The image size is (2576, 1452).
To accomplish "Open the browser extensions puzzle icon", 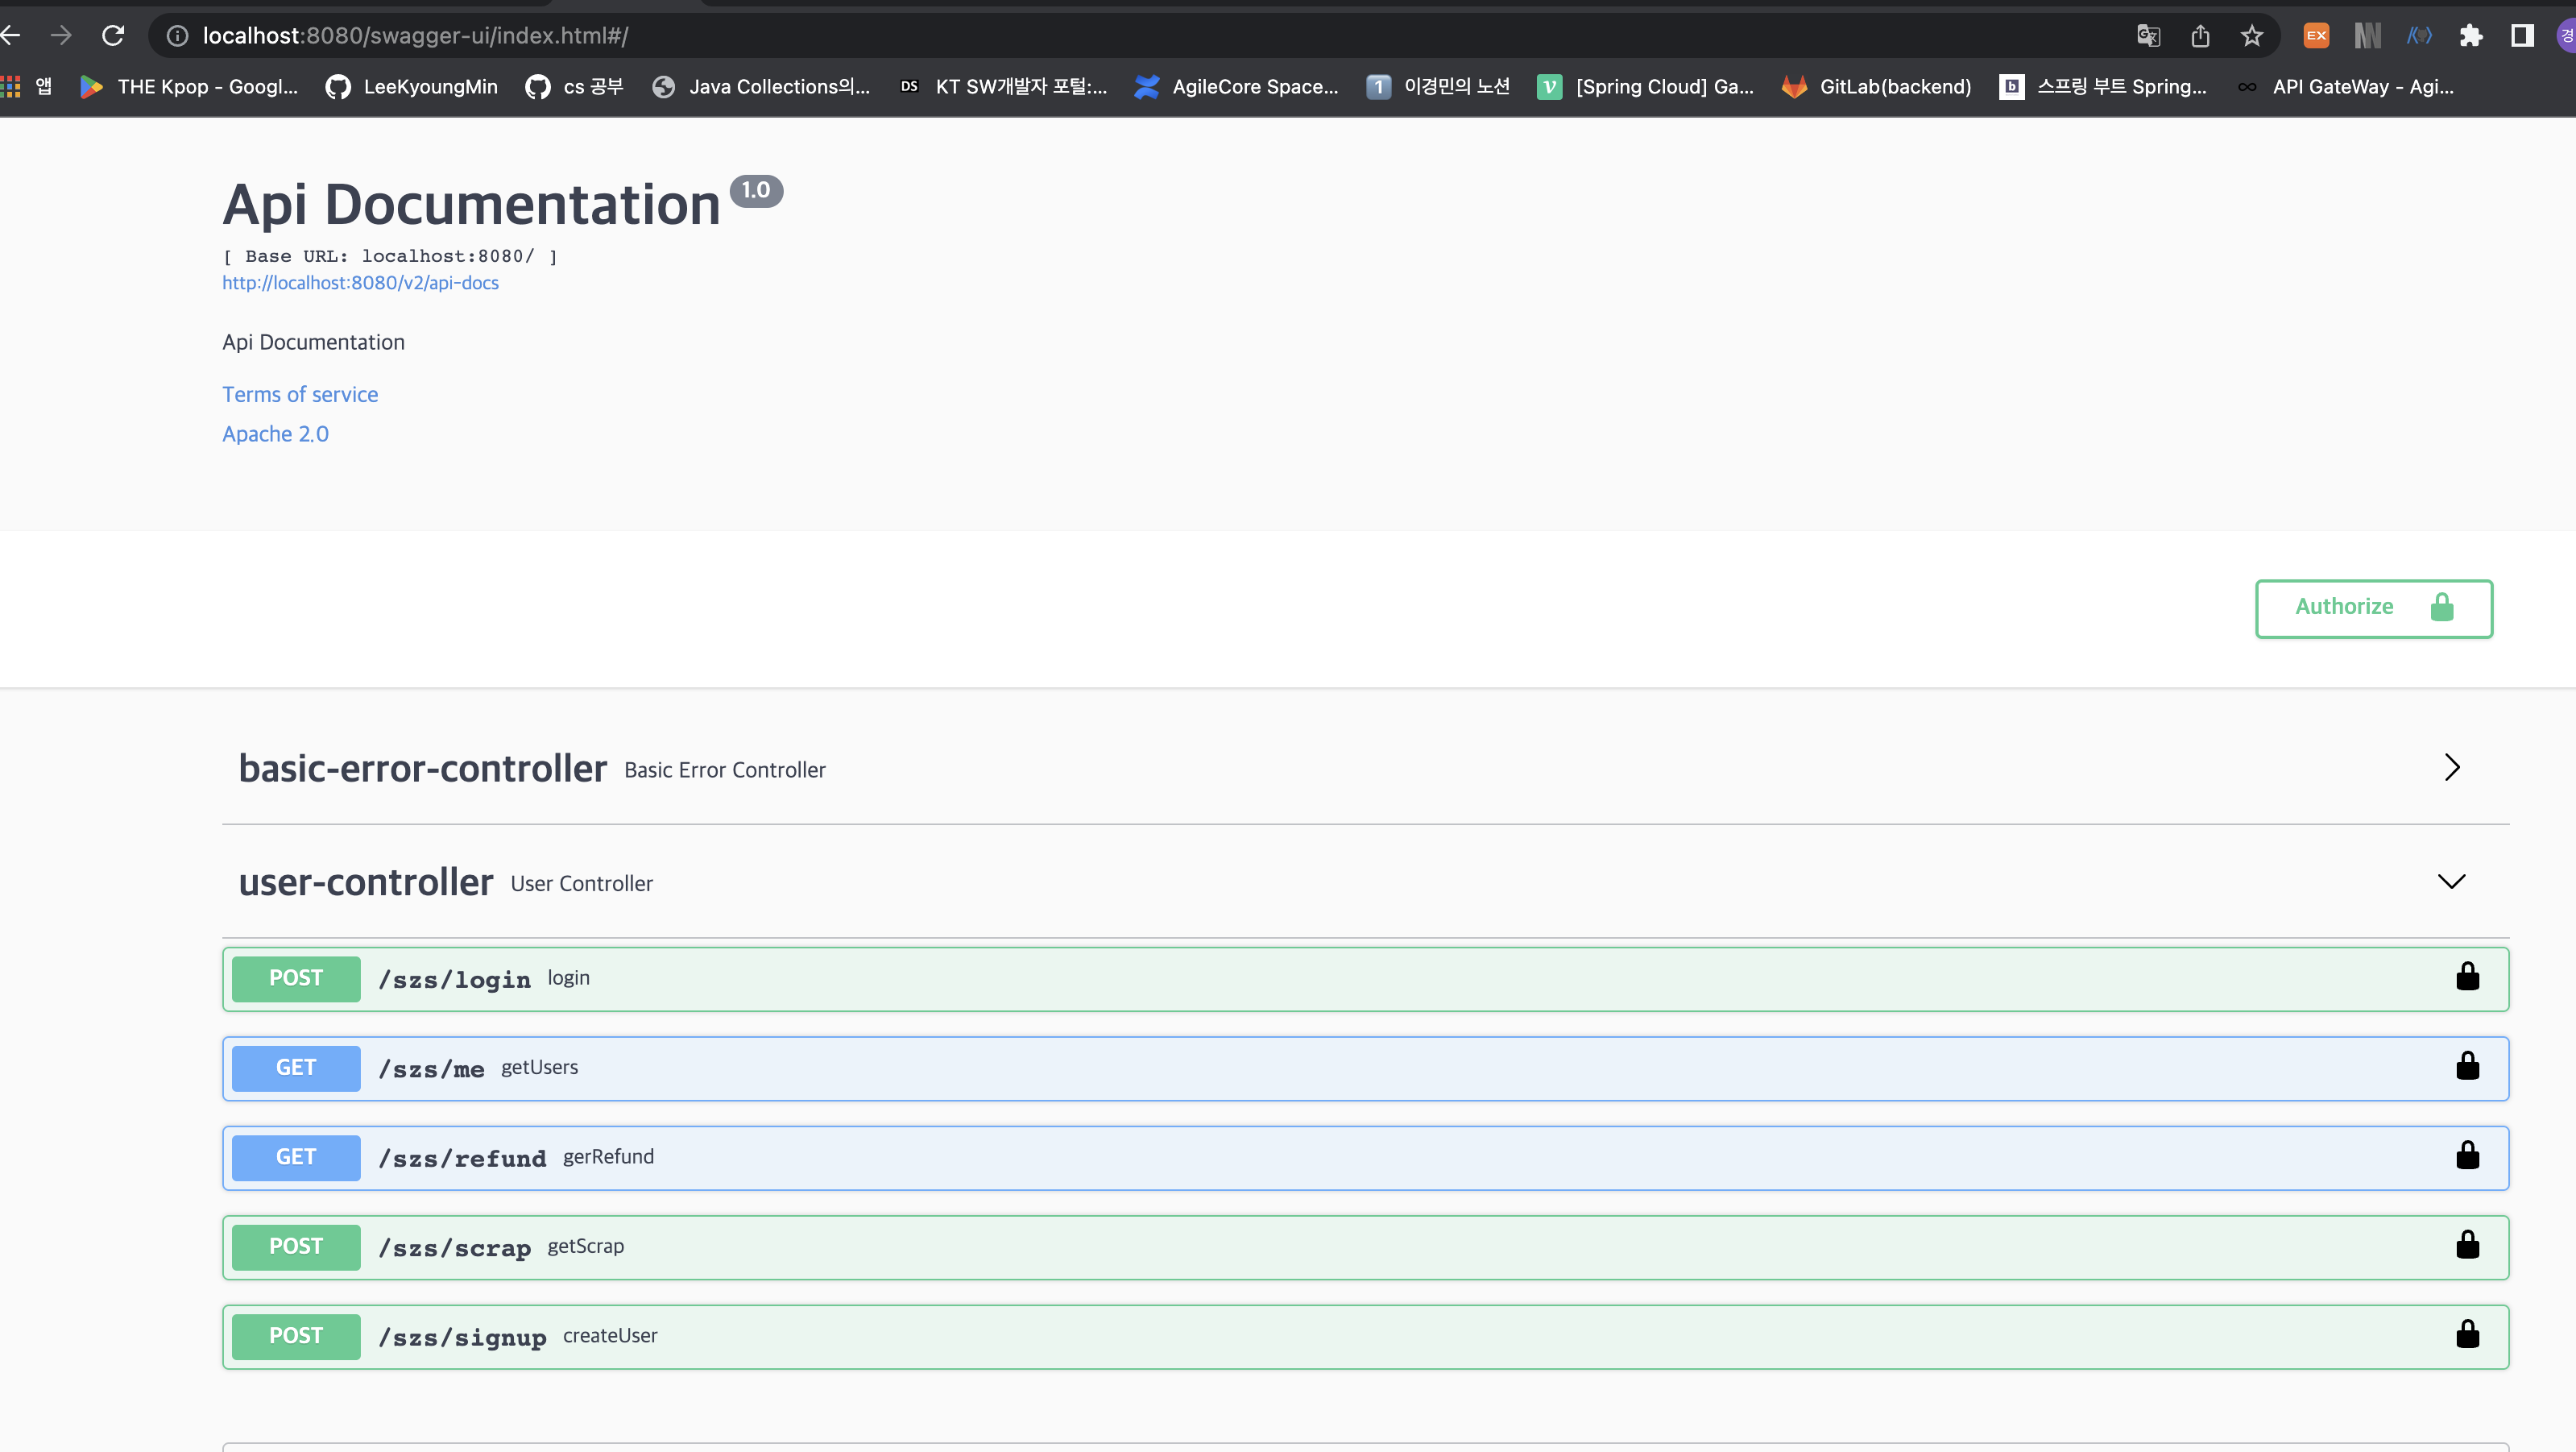I will [x=2471, y=35].
